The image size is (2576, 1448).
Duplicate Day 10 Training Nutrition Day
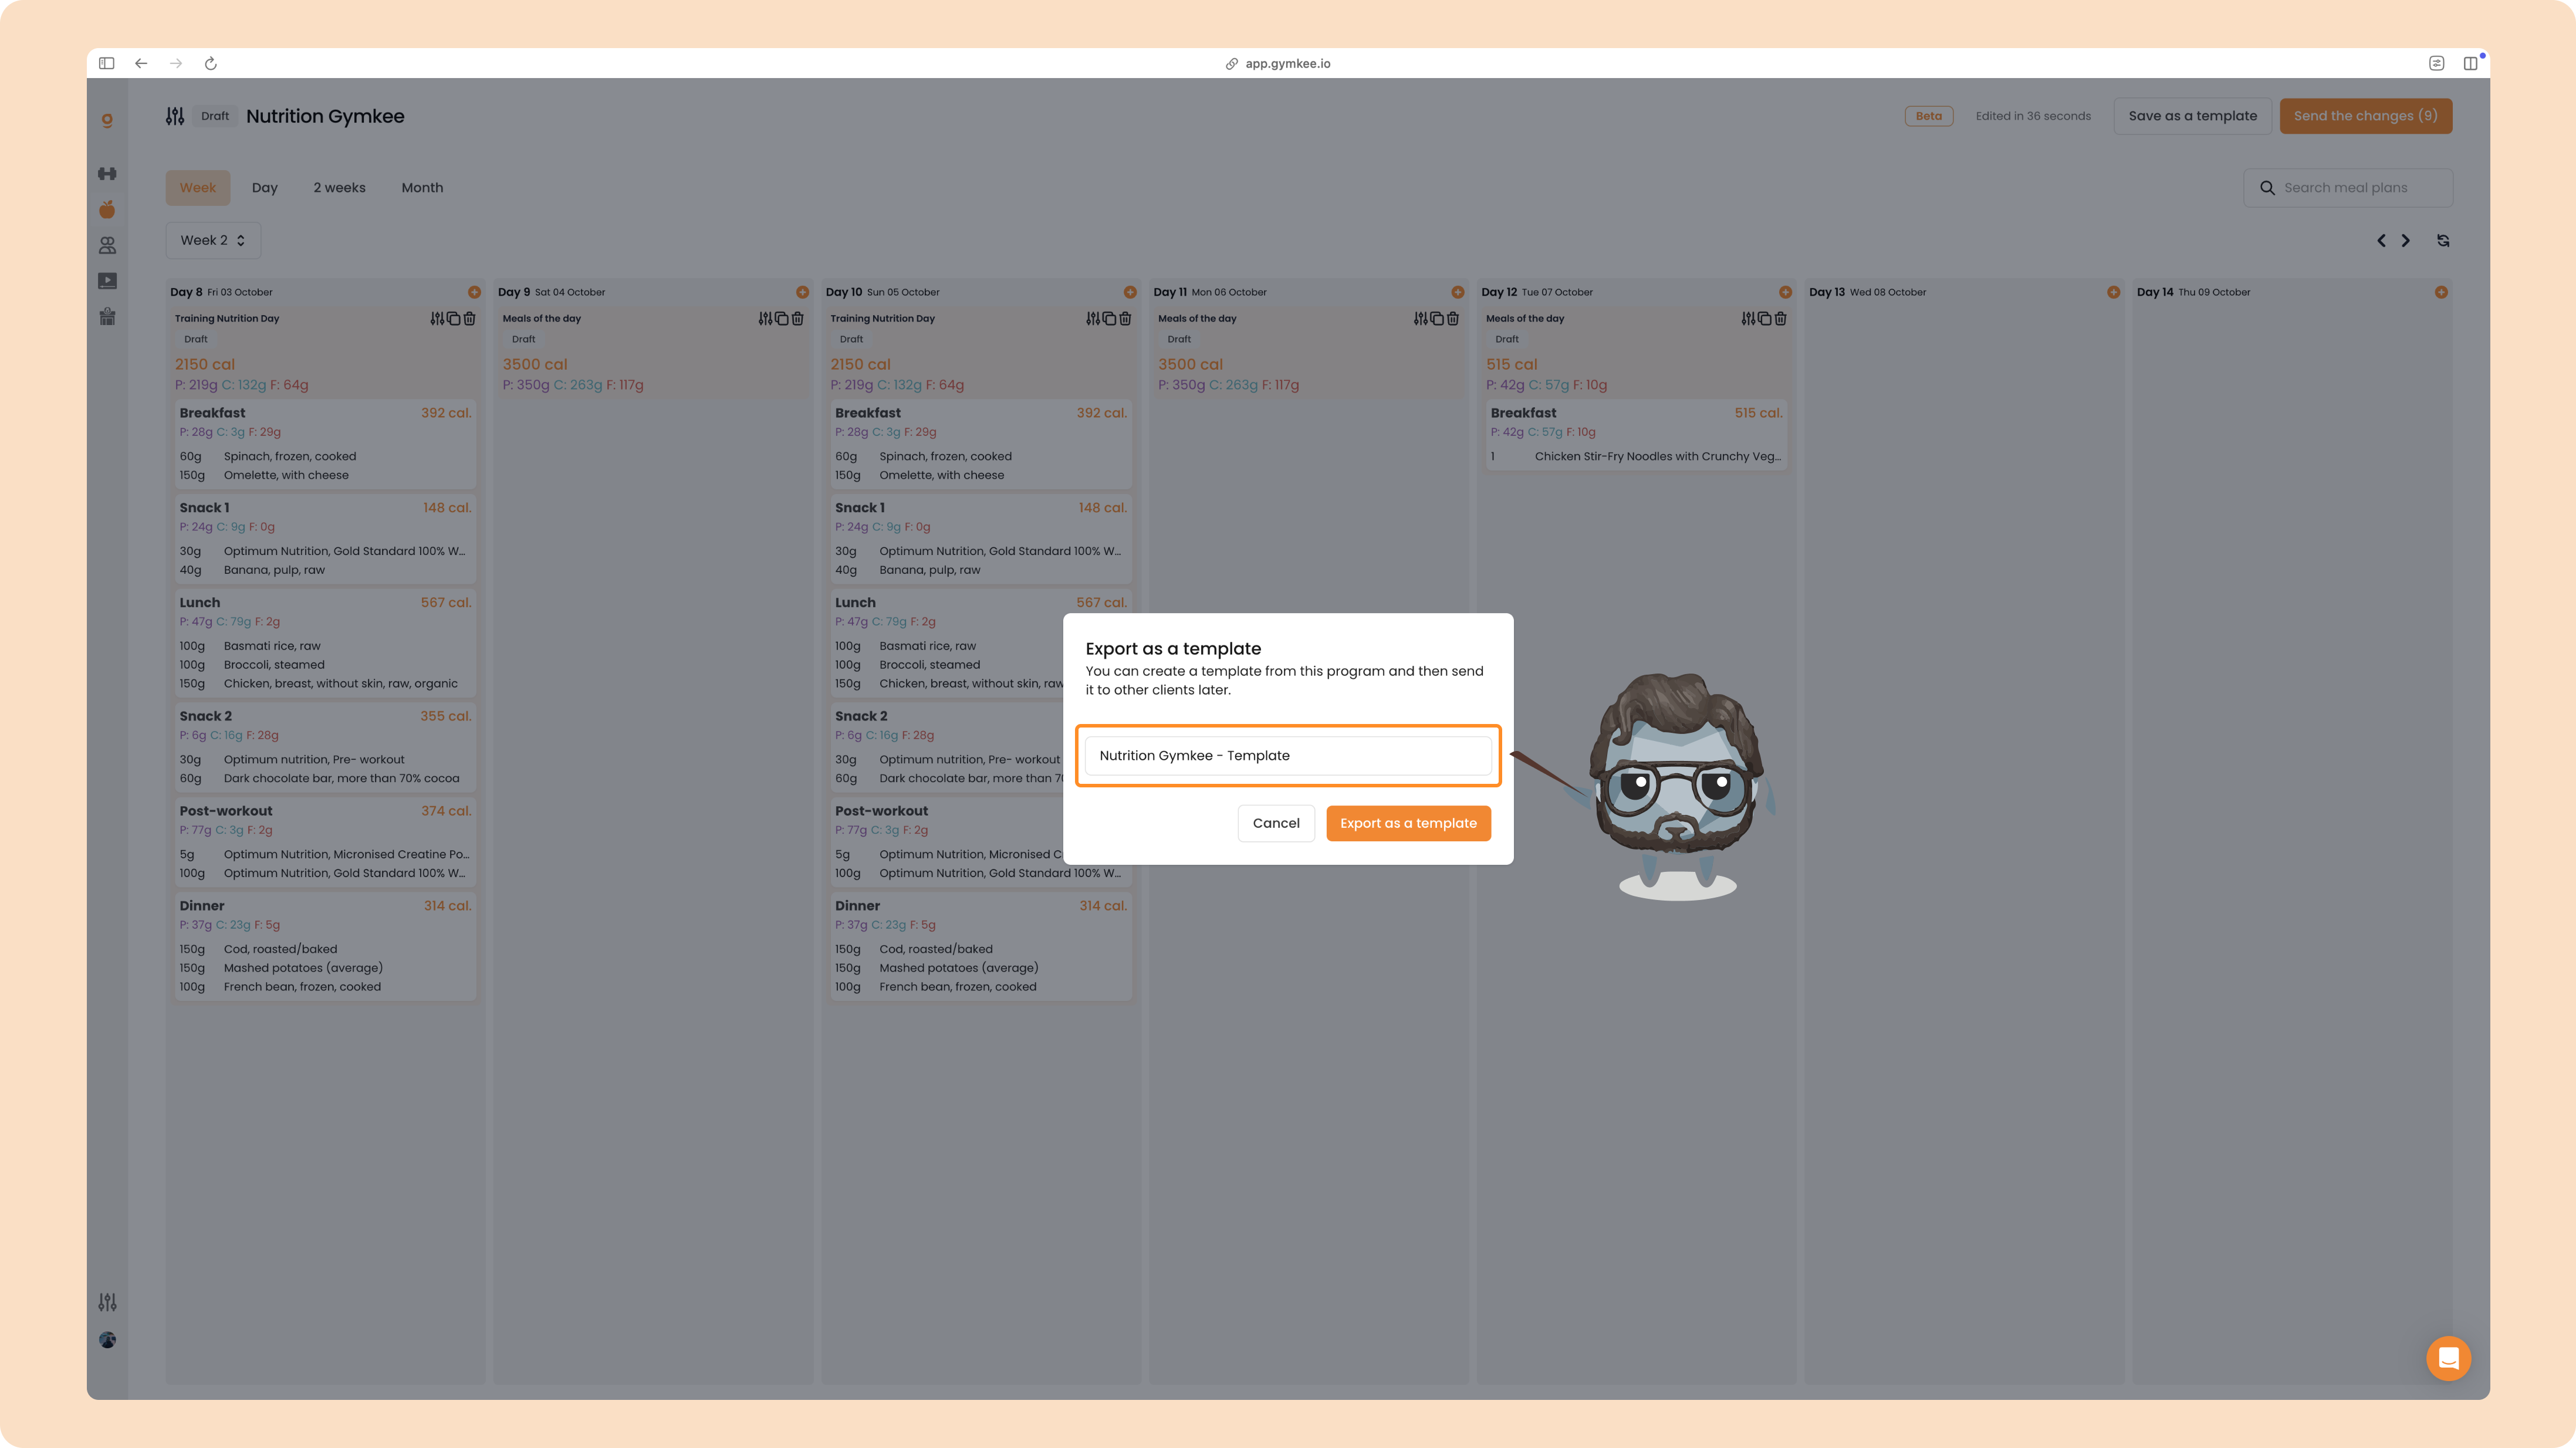[x=1109, y=319]
